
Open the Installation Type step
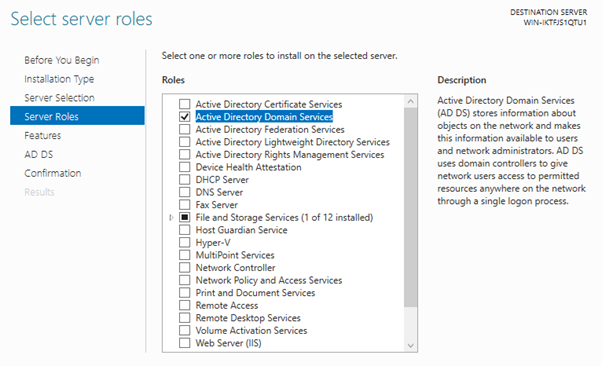point(59,79)
